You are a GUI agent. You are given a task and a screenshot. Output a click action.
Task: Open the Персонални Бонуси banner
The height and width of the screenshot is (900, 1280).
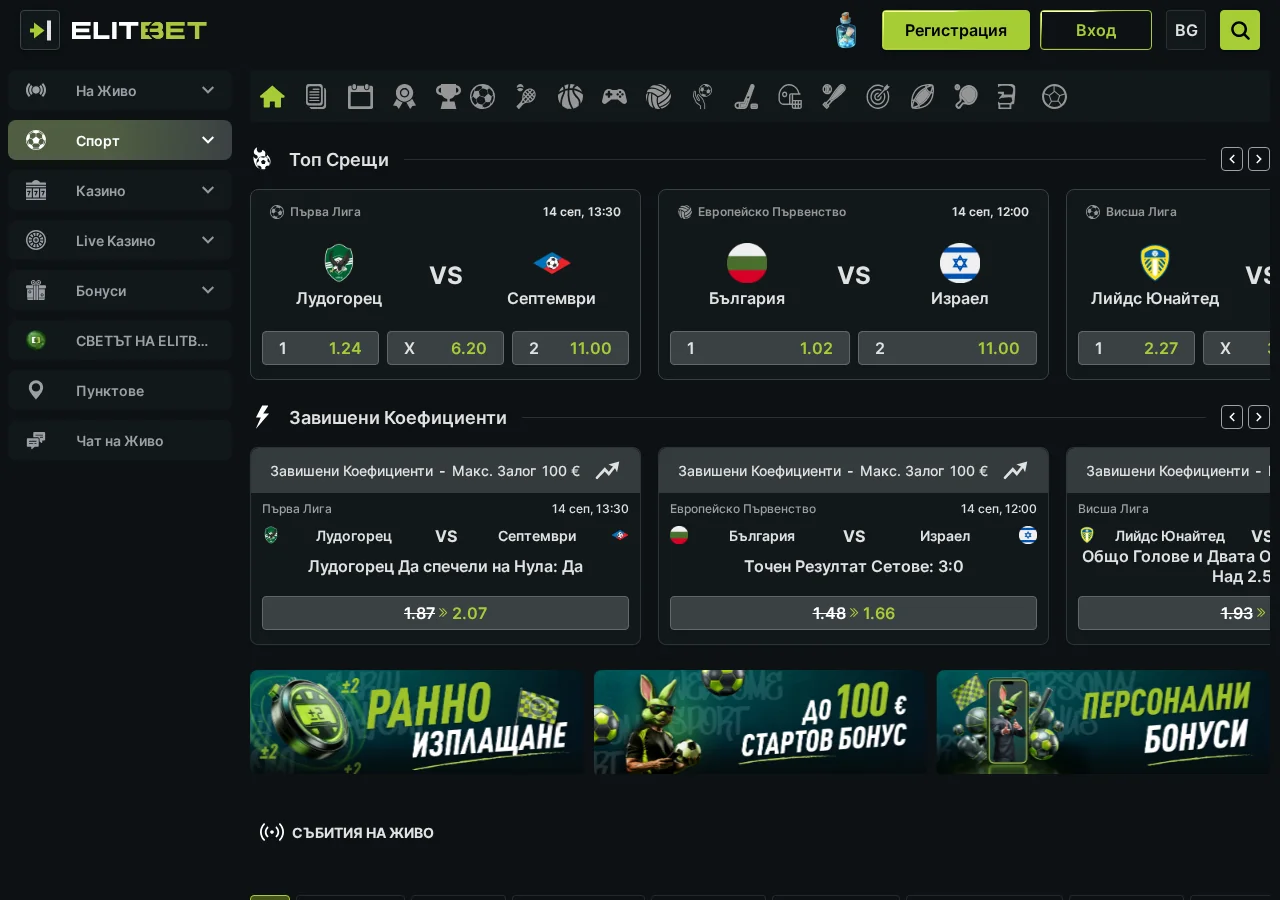(1103, 722)
